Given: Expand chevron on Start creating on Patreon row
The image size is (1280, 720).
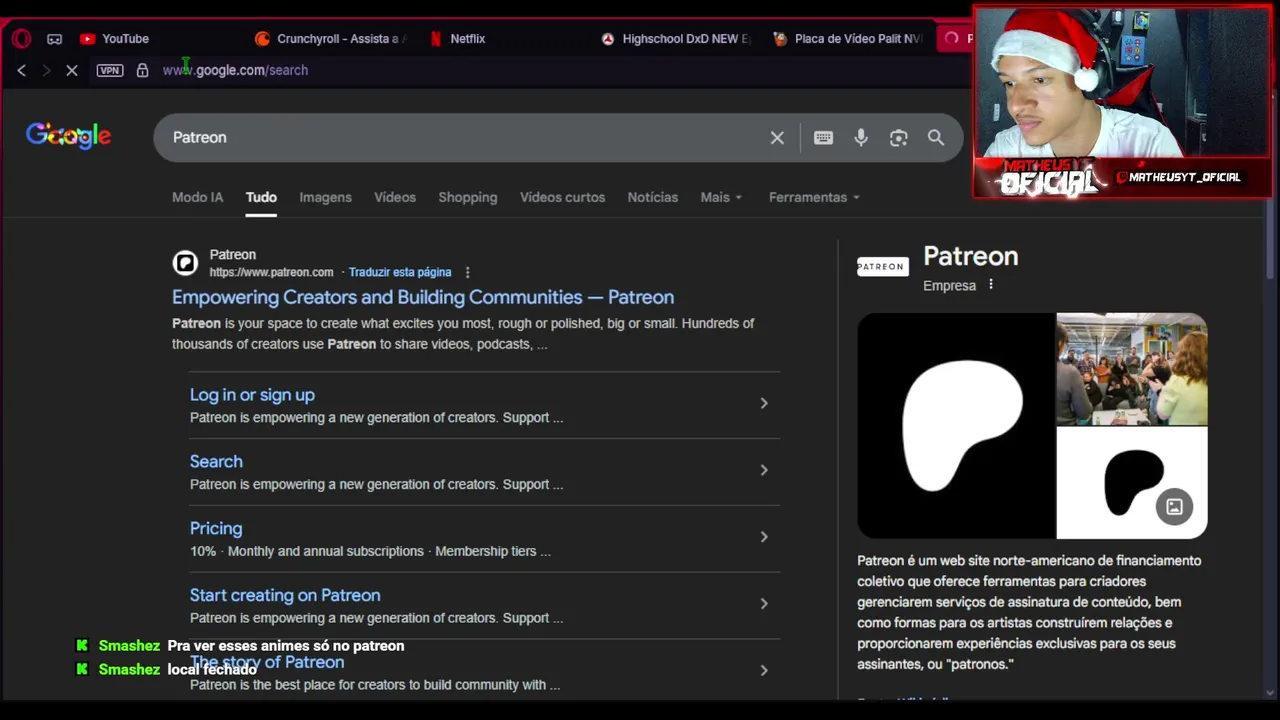Looking at the screenshot, I should [x=764, y=603].
